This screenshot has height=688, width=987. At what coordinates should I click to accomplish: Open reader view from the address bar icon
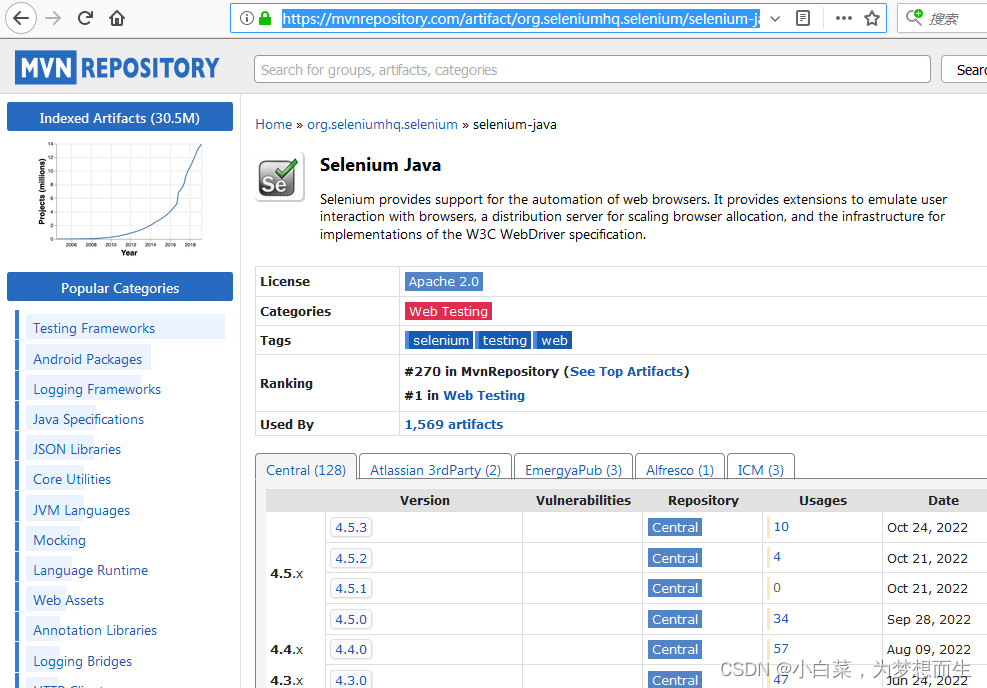tap(803, 18)
